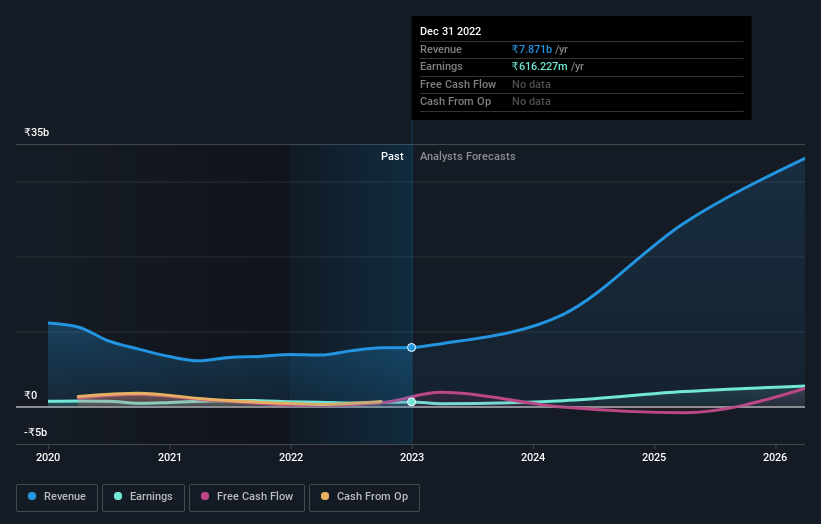Click the ₹7.871b revenue value

[x=532, y=49]
